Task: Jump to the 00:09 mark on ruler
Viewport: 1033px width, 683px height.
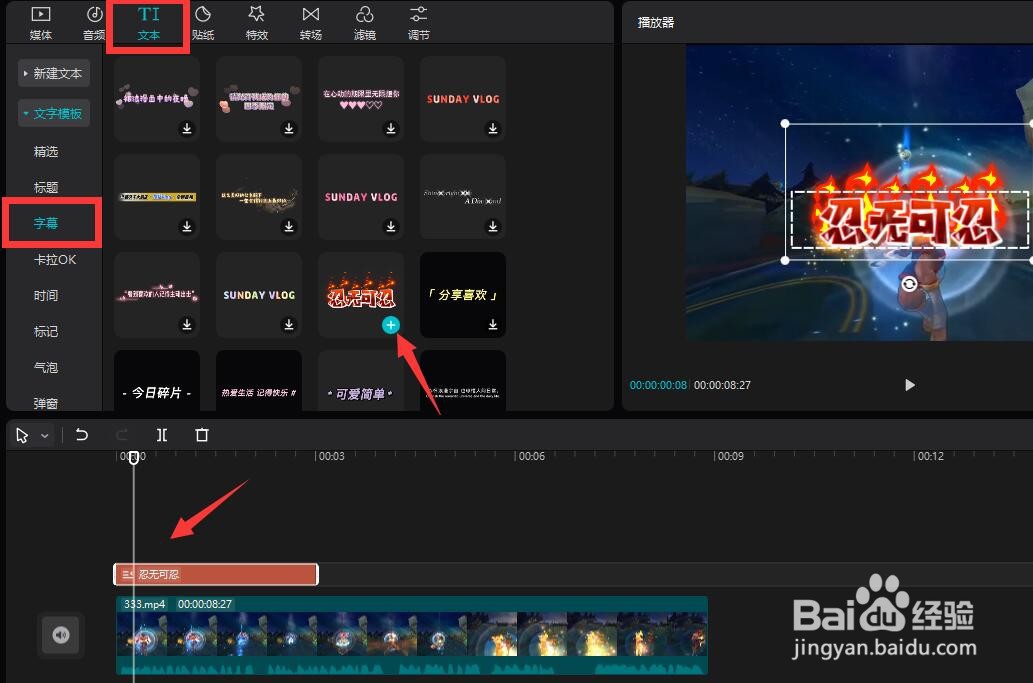Action: tap(731, 456)
